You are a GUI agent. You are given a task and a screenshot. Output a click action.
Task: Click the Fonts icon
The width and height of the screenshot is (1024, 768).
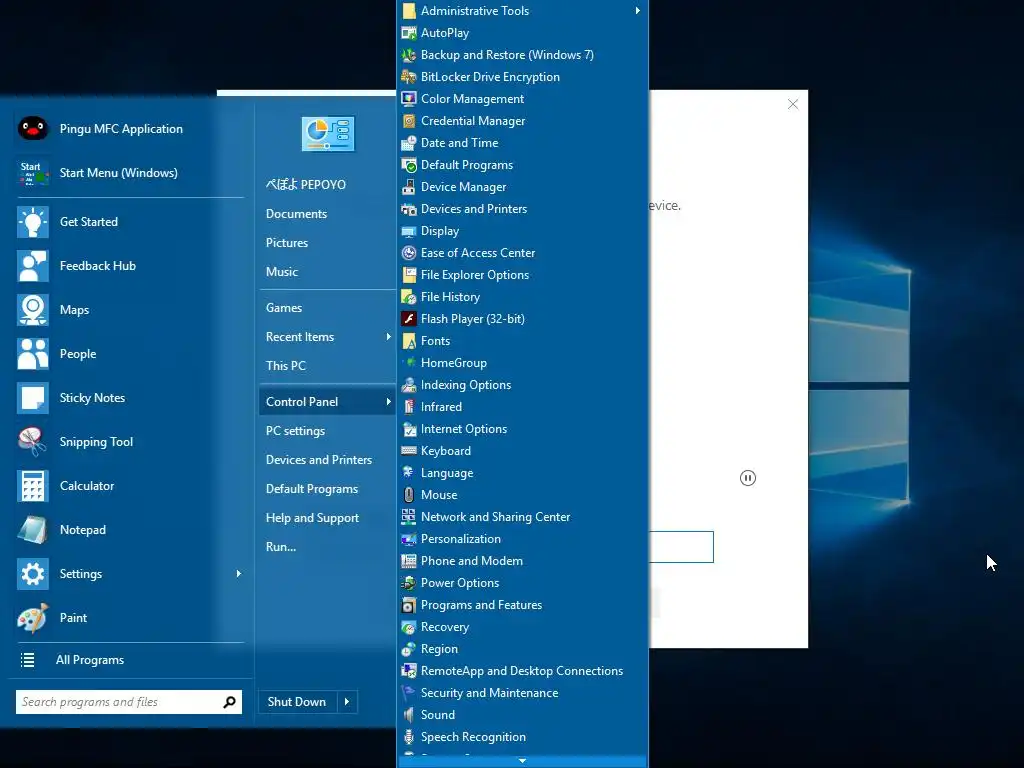tap(409, 341)
